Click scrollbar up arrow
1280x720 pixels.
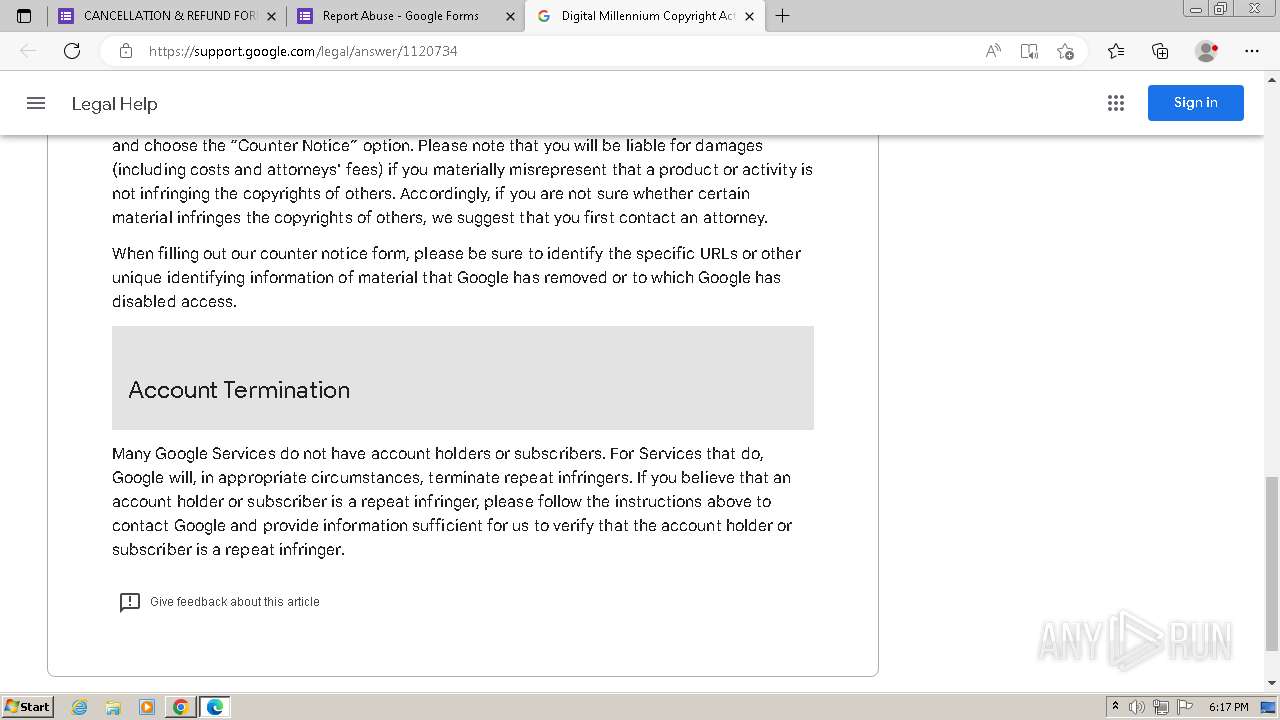pos(1272,79)
